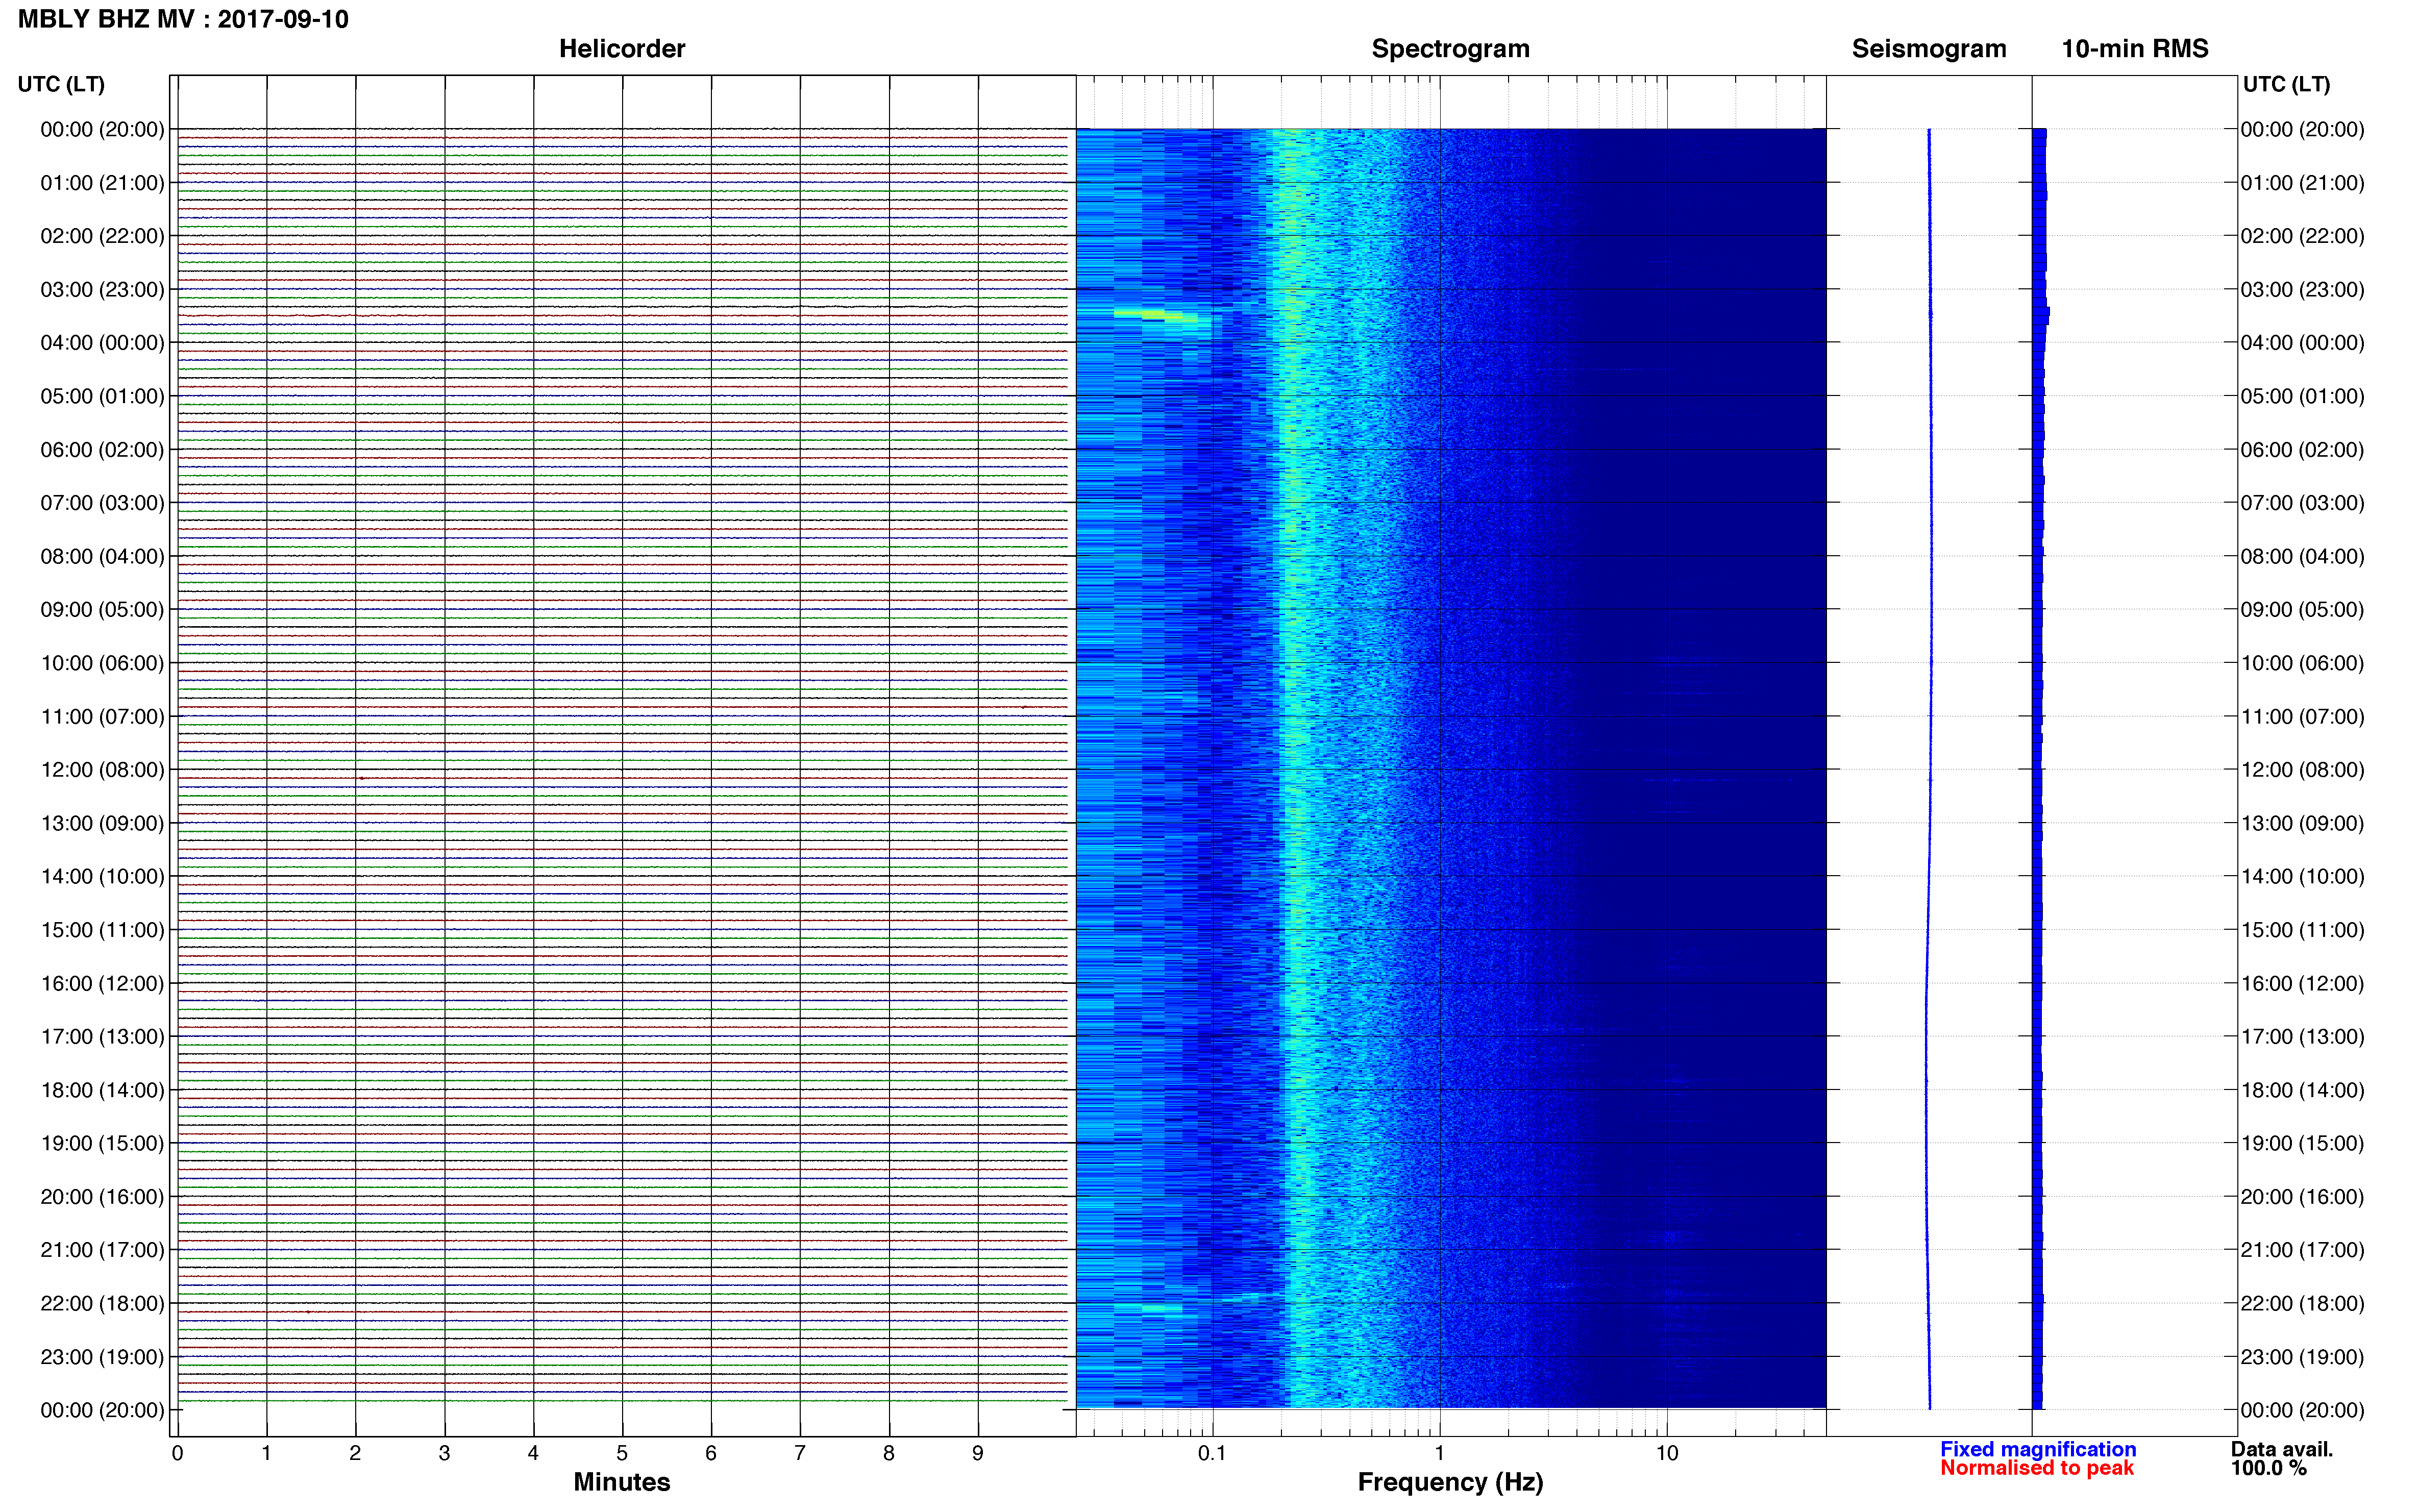
Task: Click the 'Normalised to peak' red legend text
Action: click(x=2037, y=1468)
